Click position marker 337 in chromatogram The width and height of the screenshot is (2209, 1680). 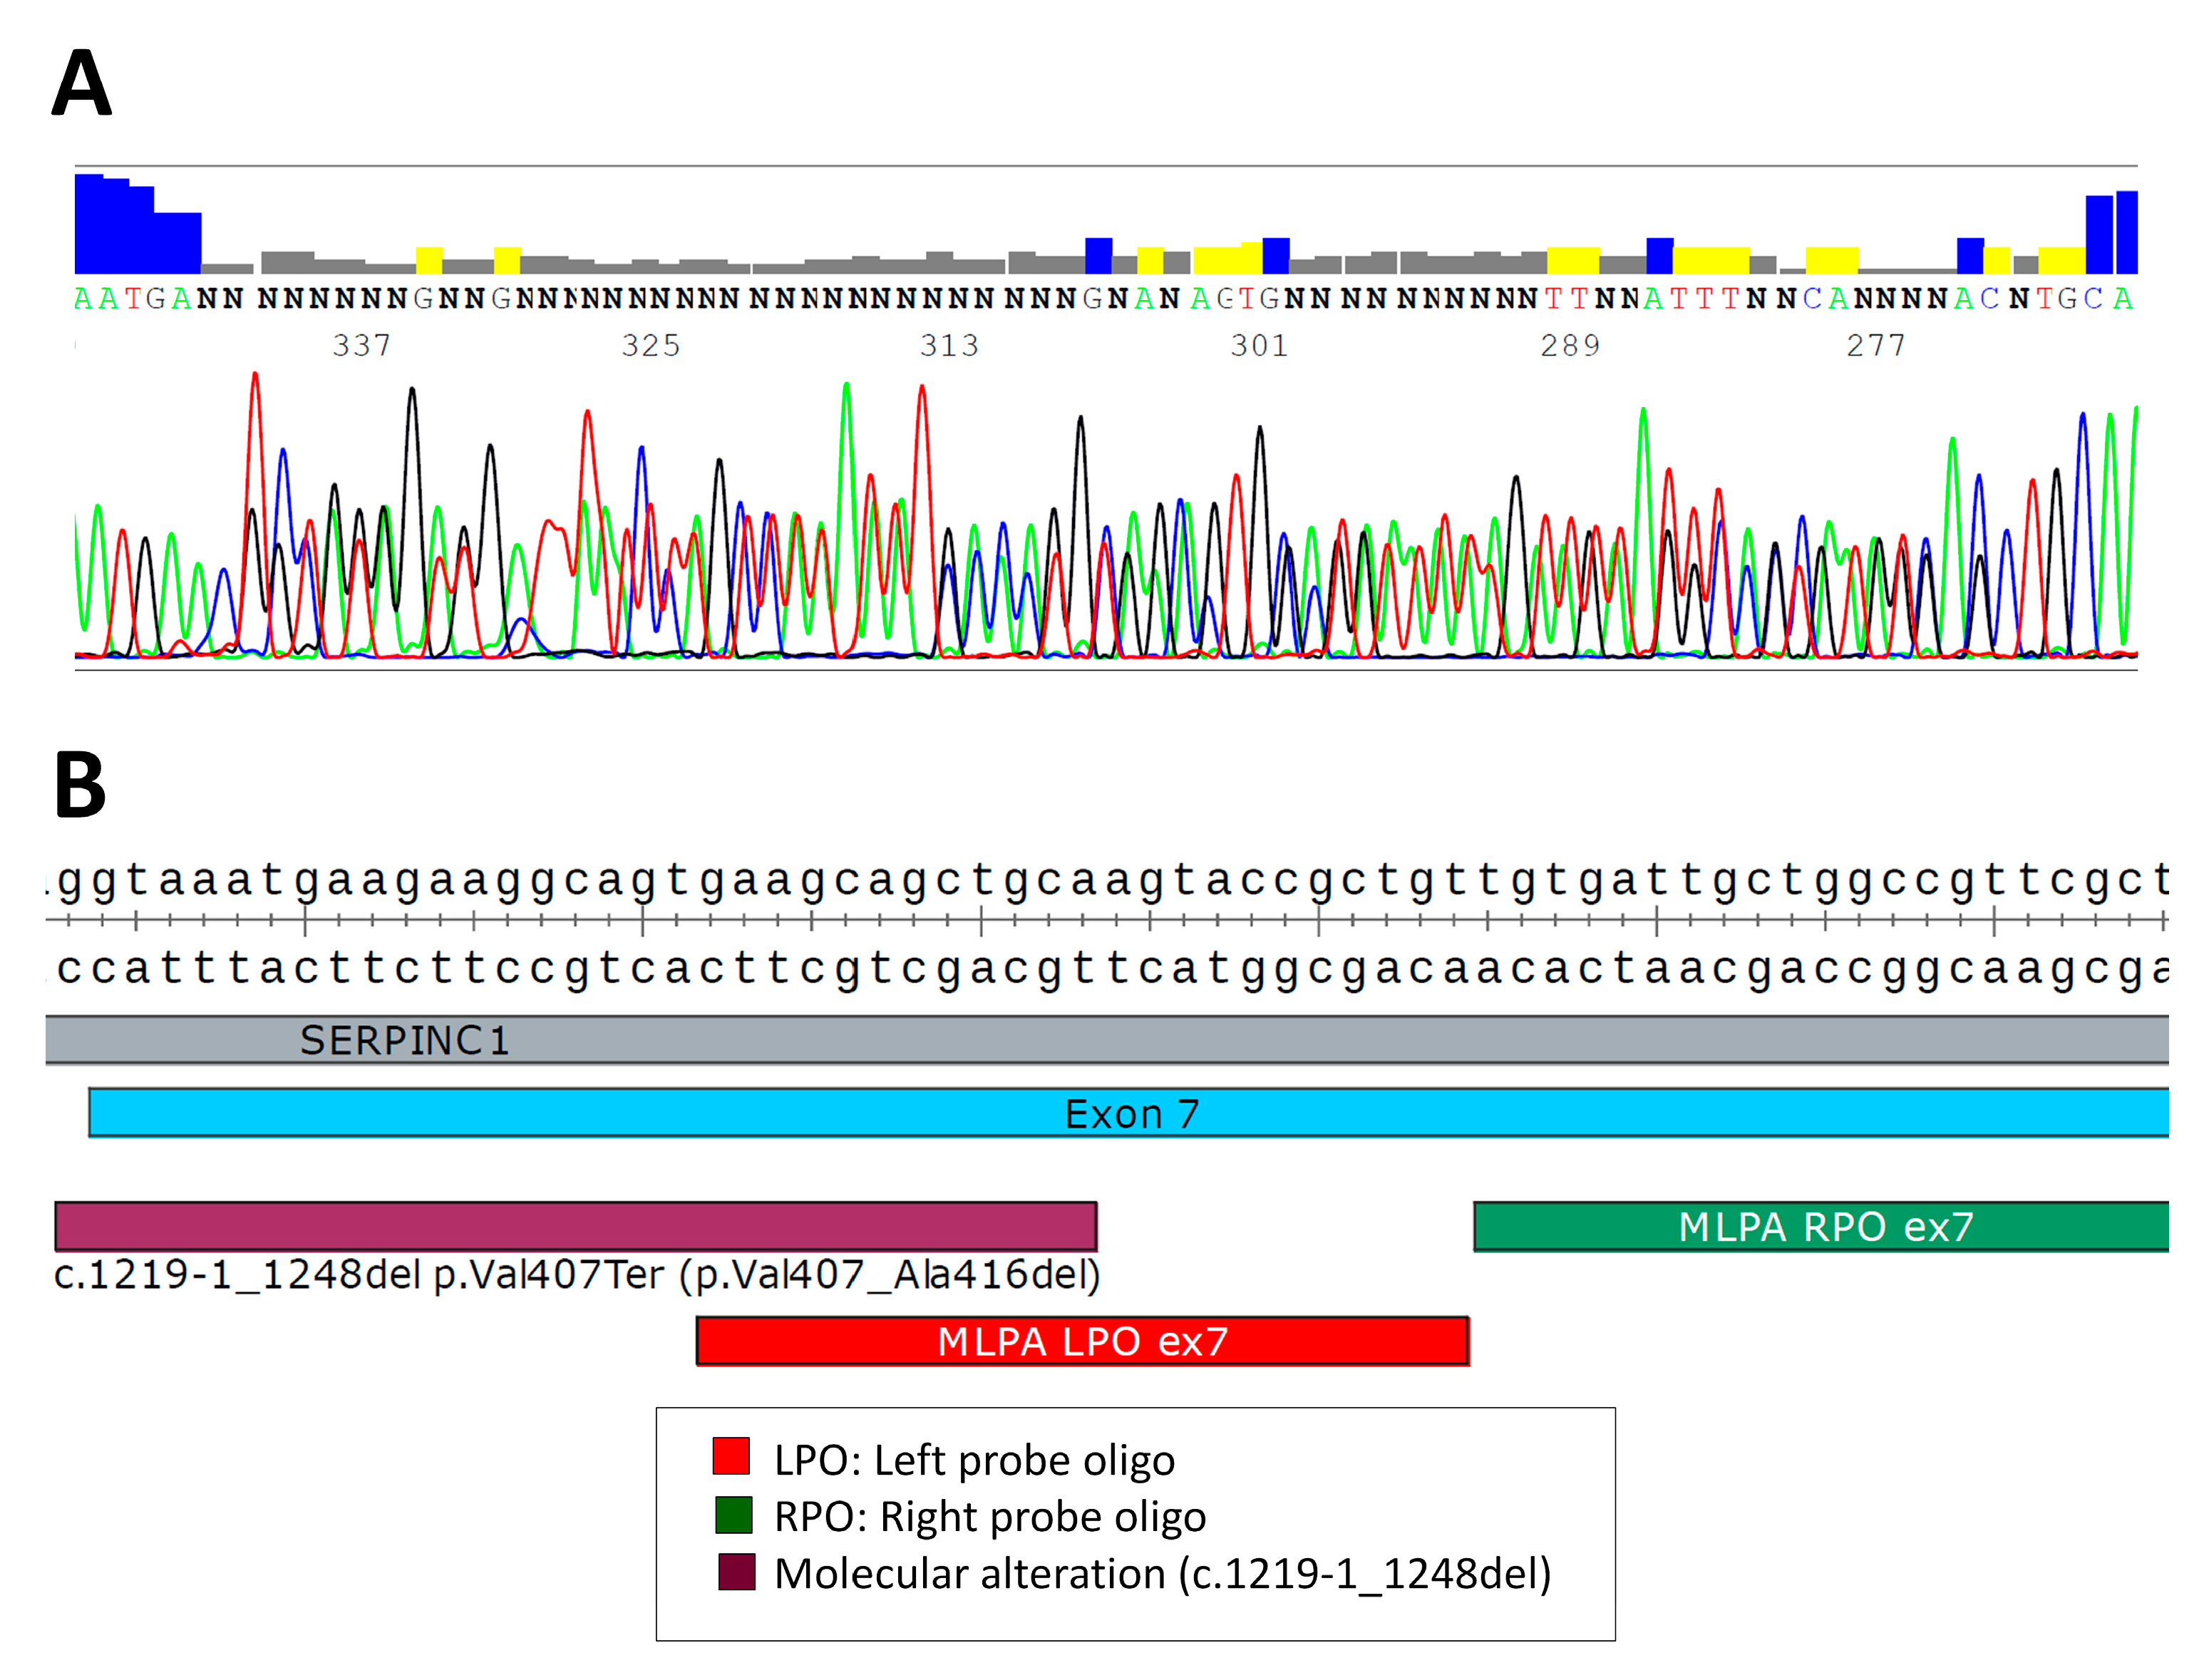click(x=362, y=346)
